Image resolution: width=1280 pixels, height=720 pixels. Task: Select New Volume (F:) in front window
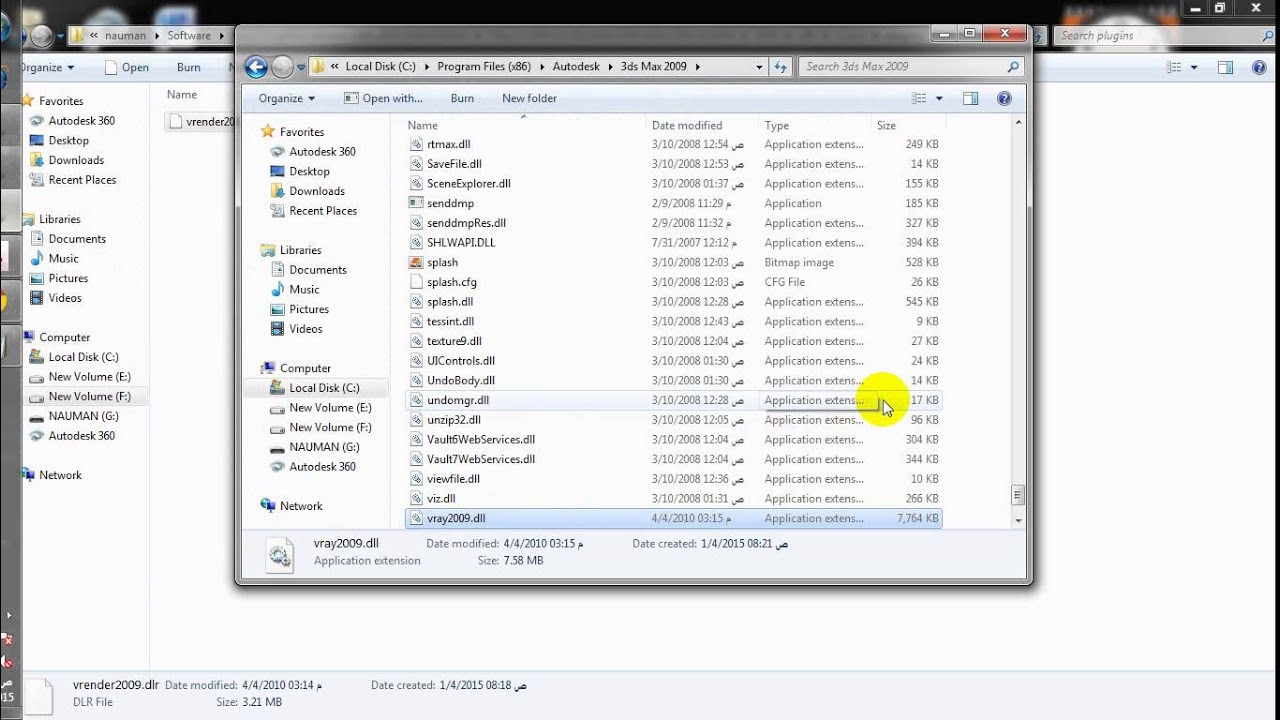(330, 427)
